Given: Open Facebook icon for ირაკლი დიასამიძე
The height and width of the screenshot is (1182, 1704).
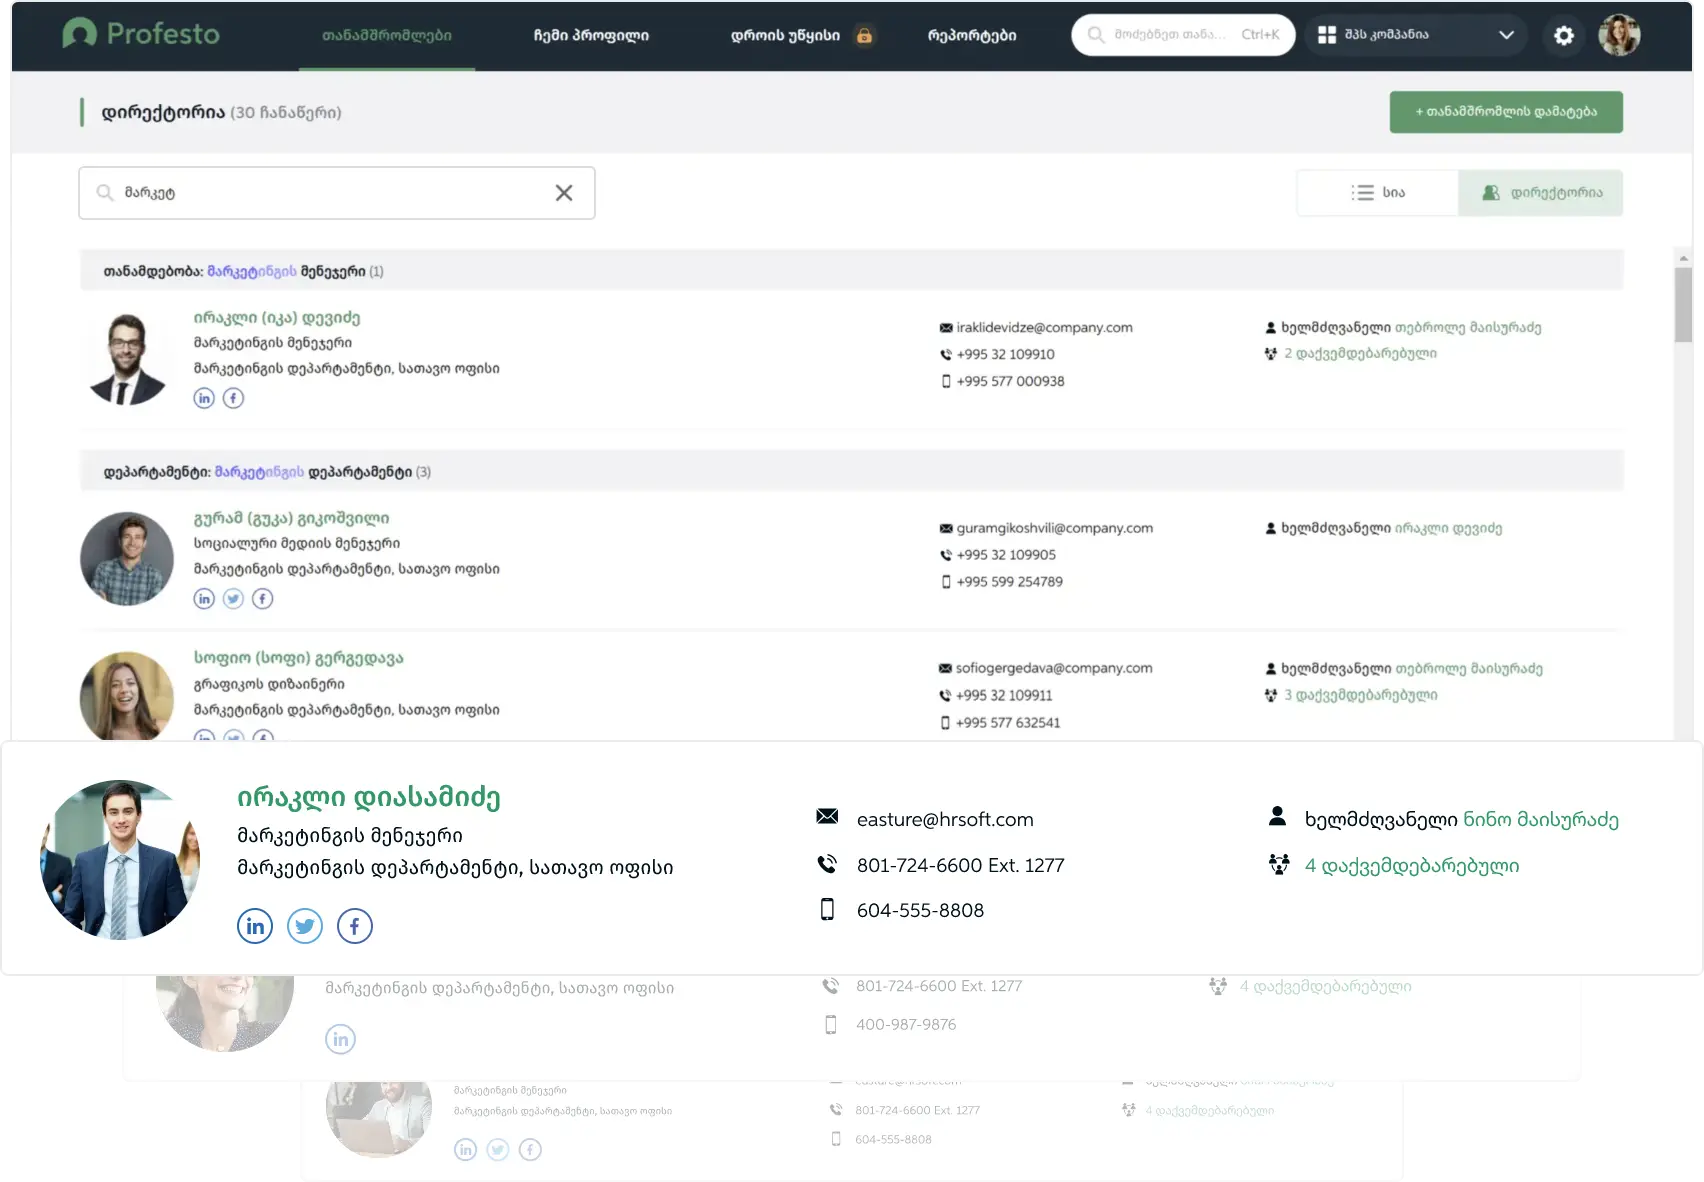Looking at the screenshot, I should (x=355, y=926).
